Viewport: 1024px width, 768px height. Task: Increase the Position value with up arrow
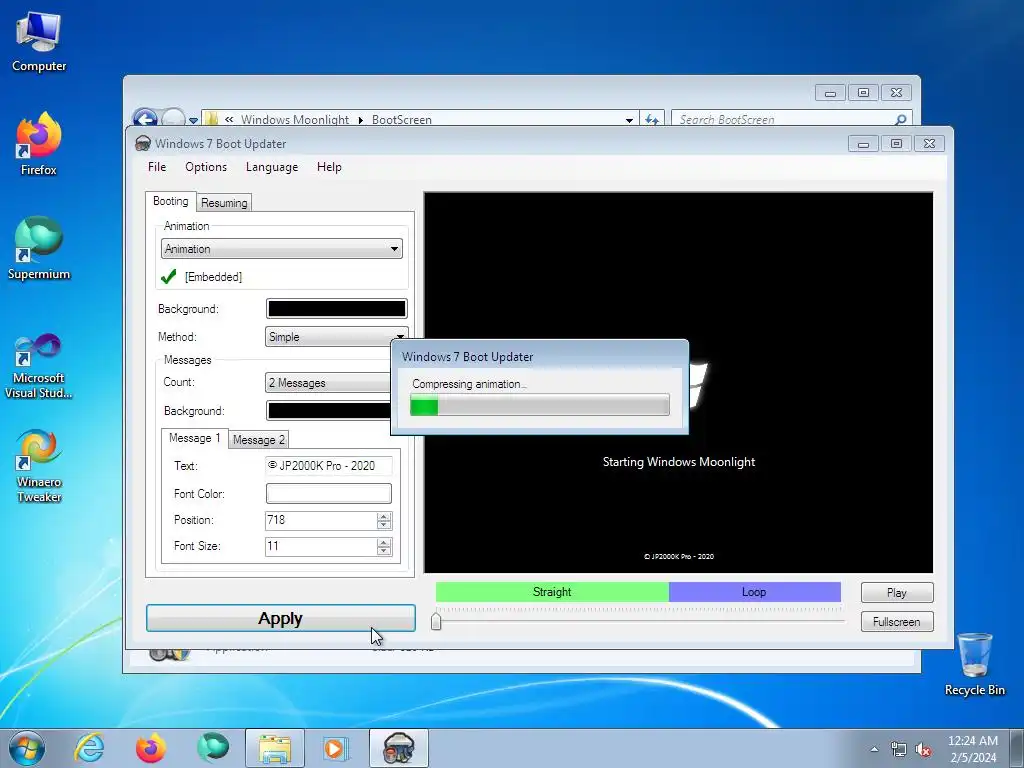[384, 517]
